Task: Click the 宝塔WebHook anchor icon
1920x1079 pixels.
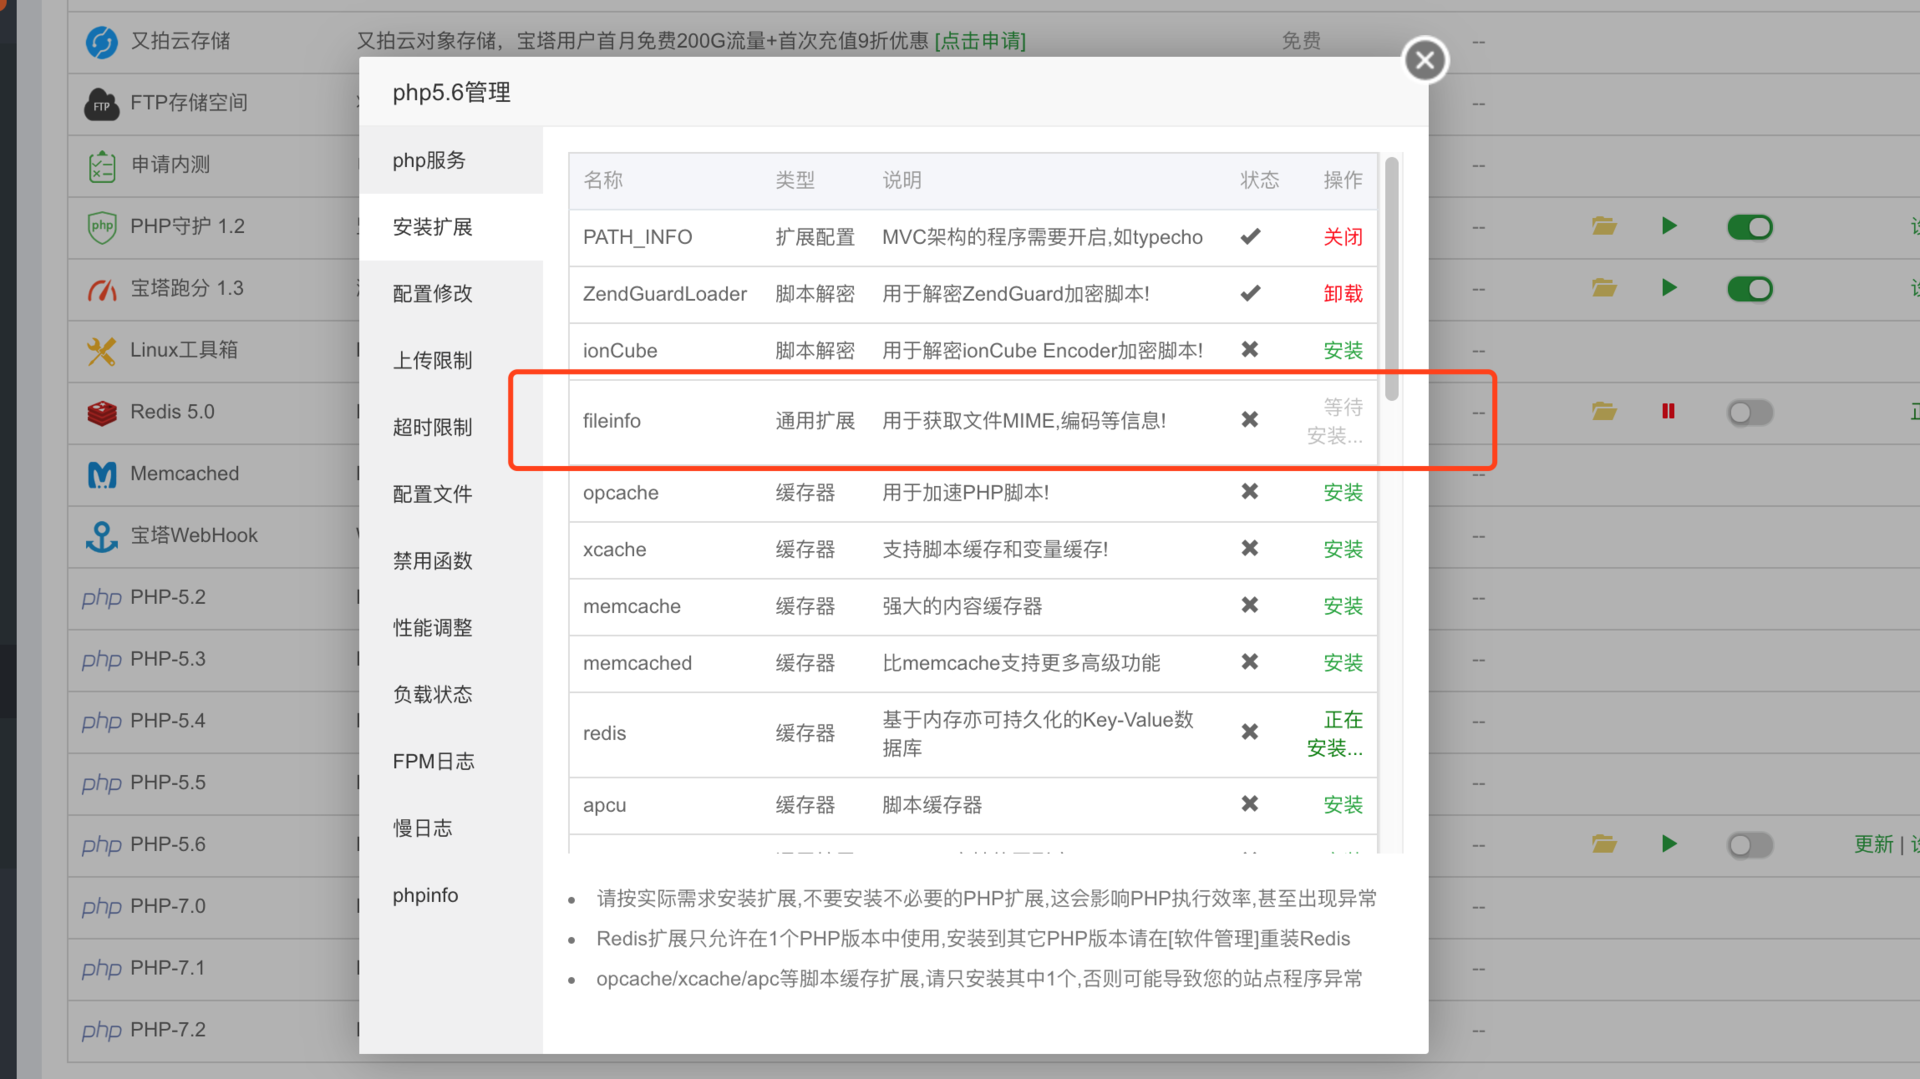Action: tap(101, 536)
